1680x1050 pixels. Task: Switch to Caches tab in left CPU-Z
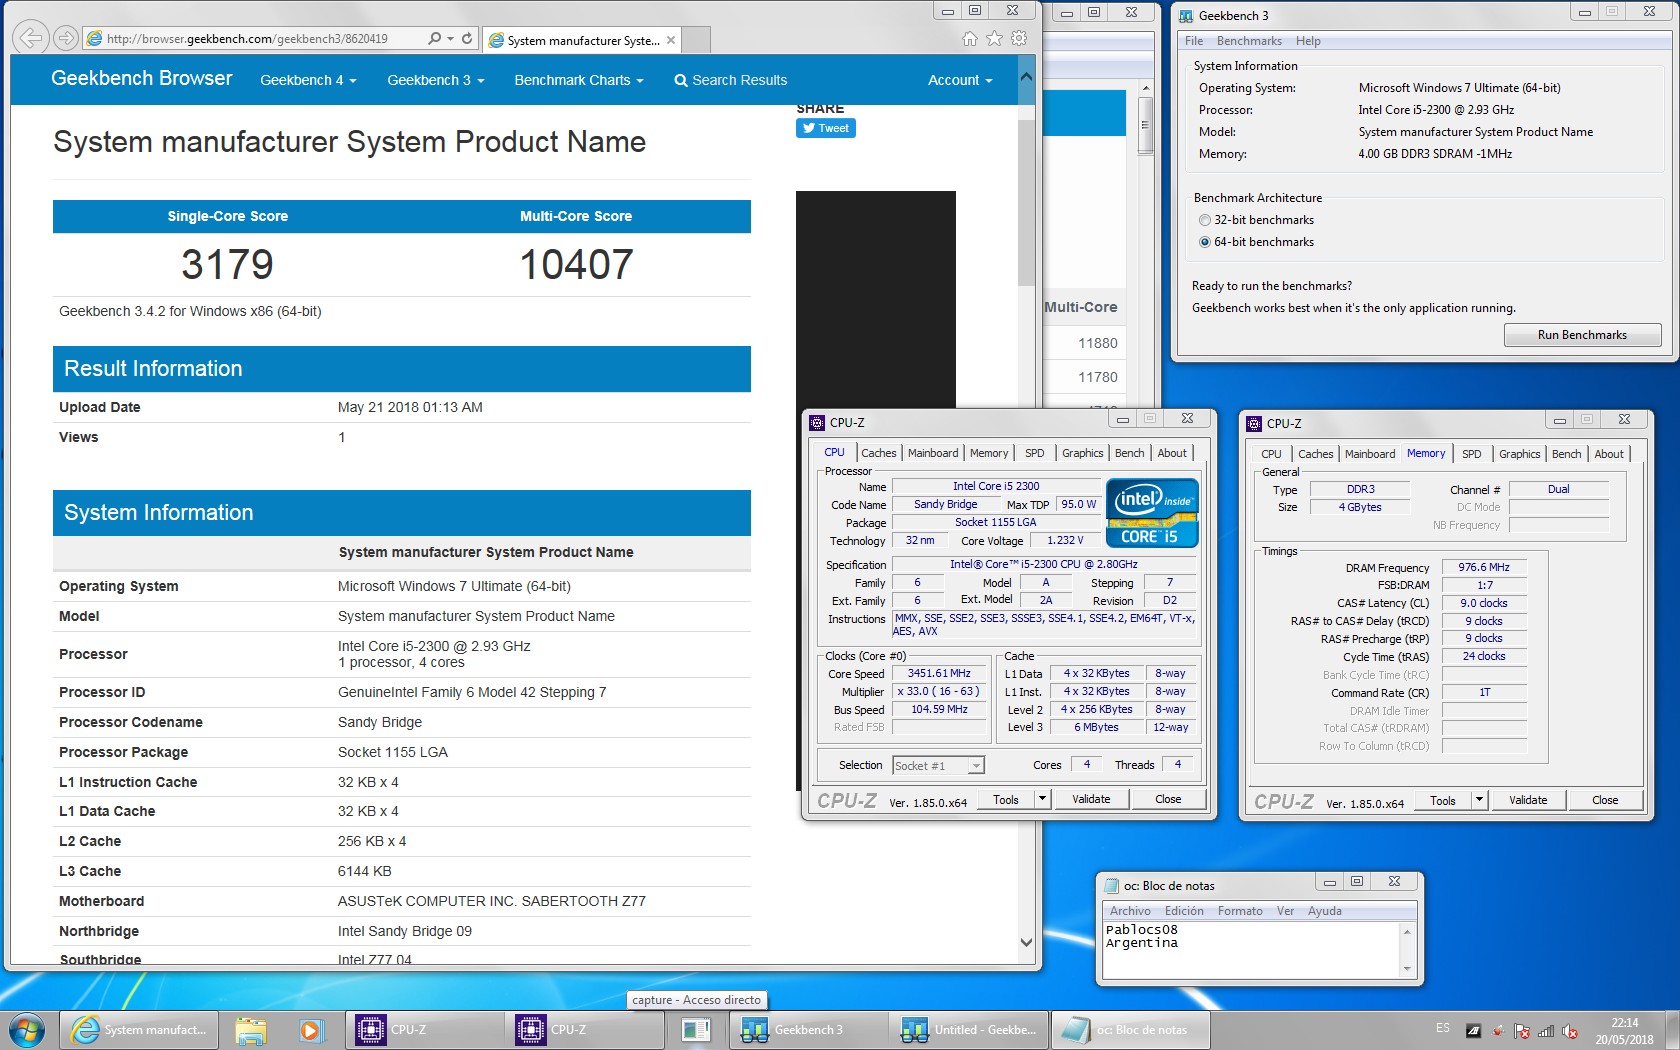point(878,453)
